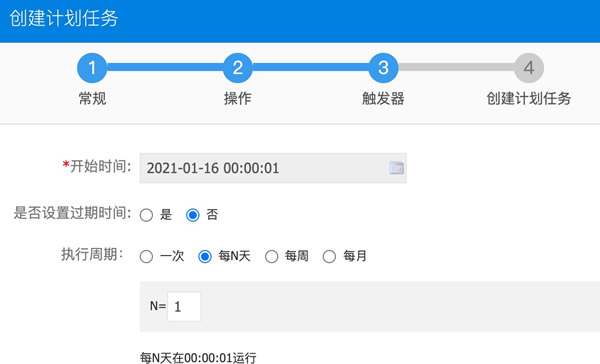This screenshot has height=364, width=600.
Task: Jump to step 4 circle
Action: (x=529, y=68)
